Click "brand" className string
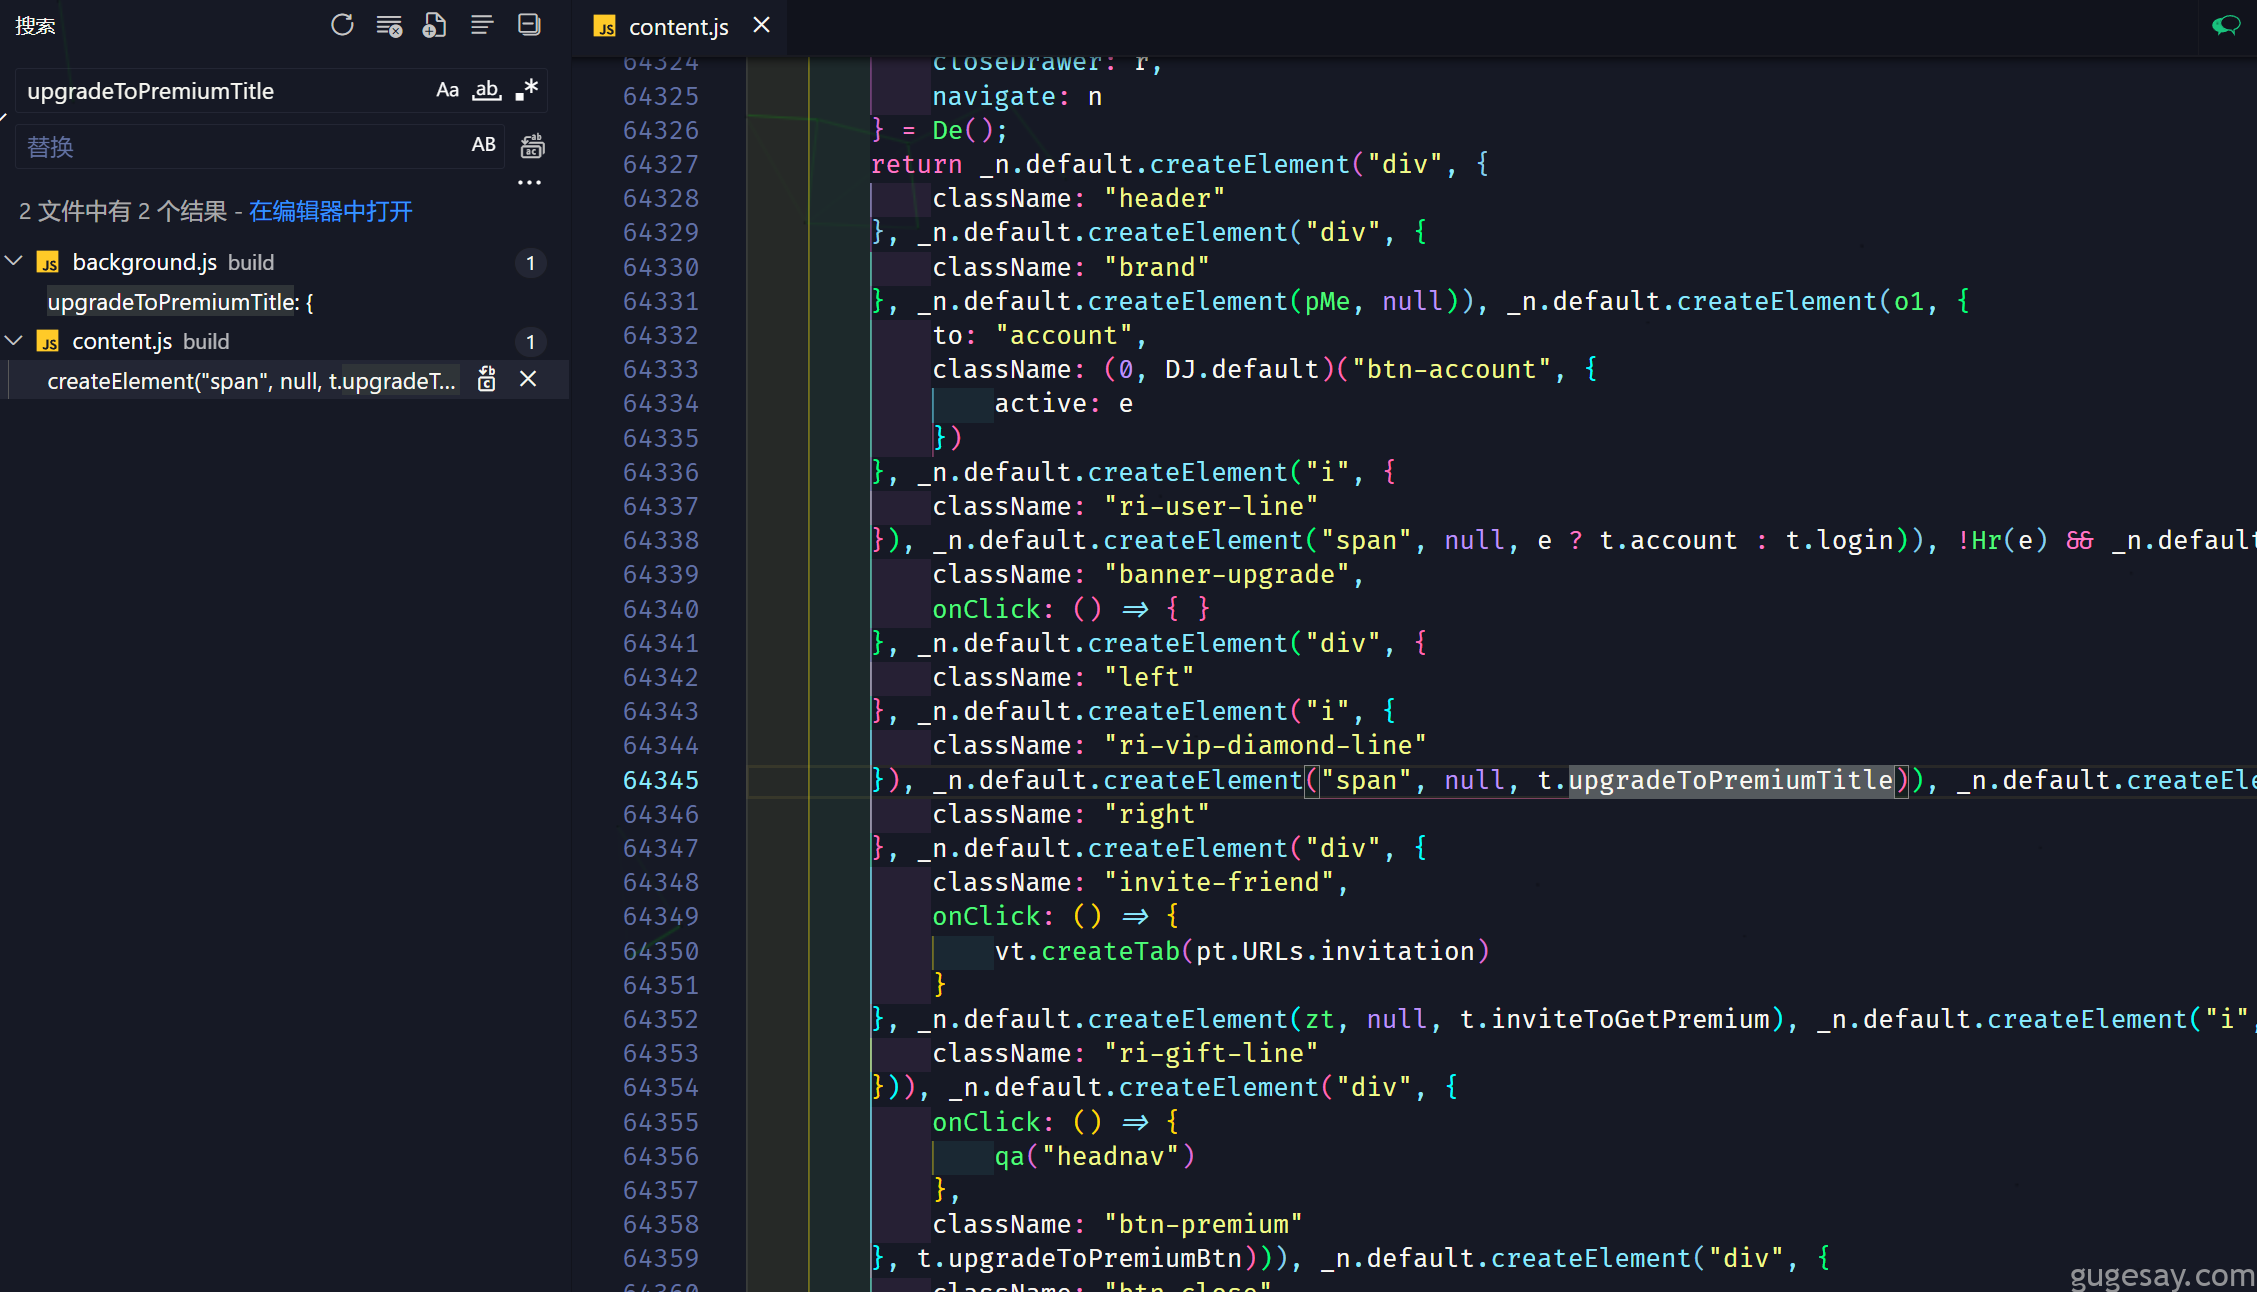The height and width of the screenshot is (1292, 2257). click(x=1156, y=268)
